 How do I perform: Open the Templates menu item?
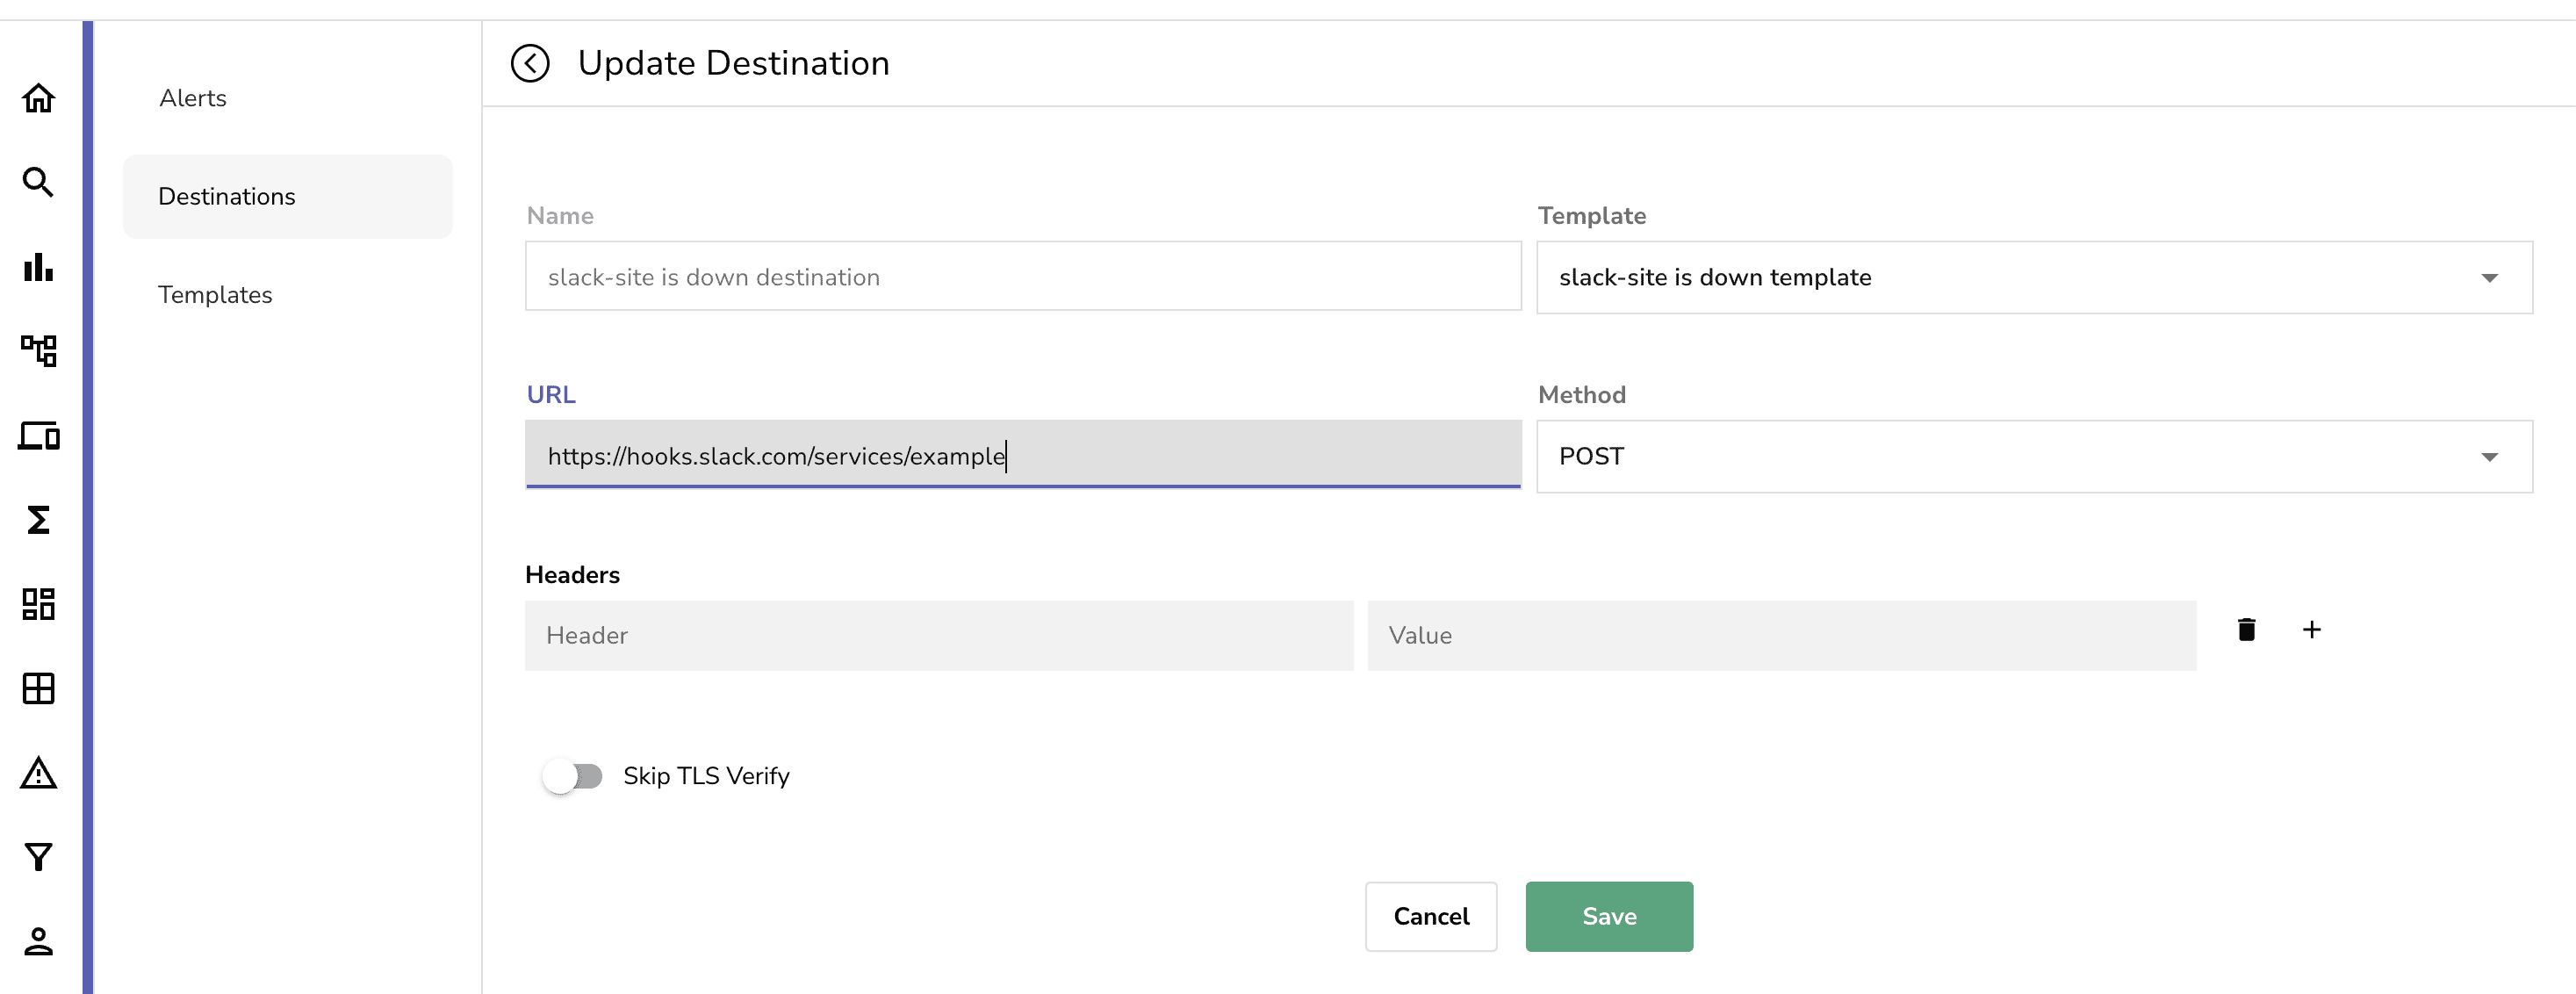tap(215, 295)
